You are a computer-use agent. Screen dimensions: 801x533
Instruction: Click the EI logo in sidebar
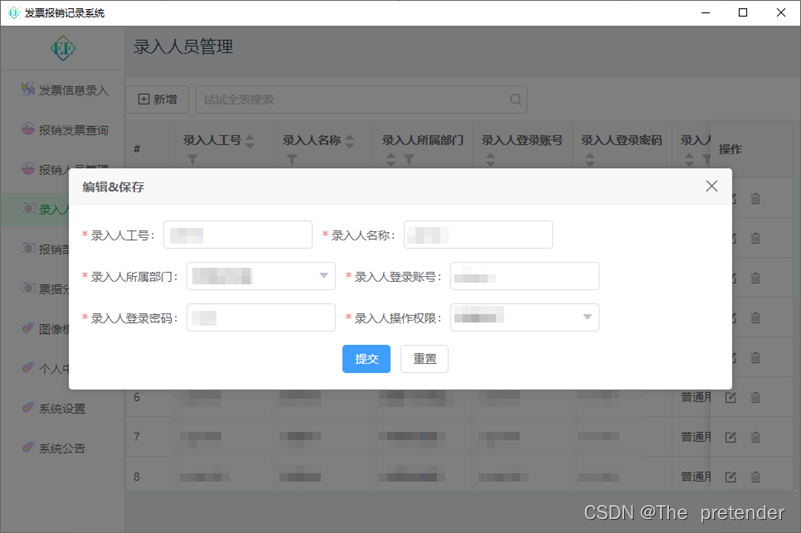63,48
